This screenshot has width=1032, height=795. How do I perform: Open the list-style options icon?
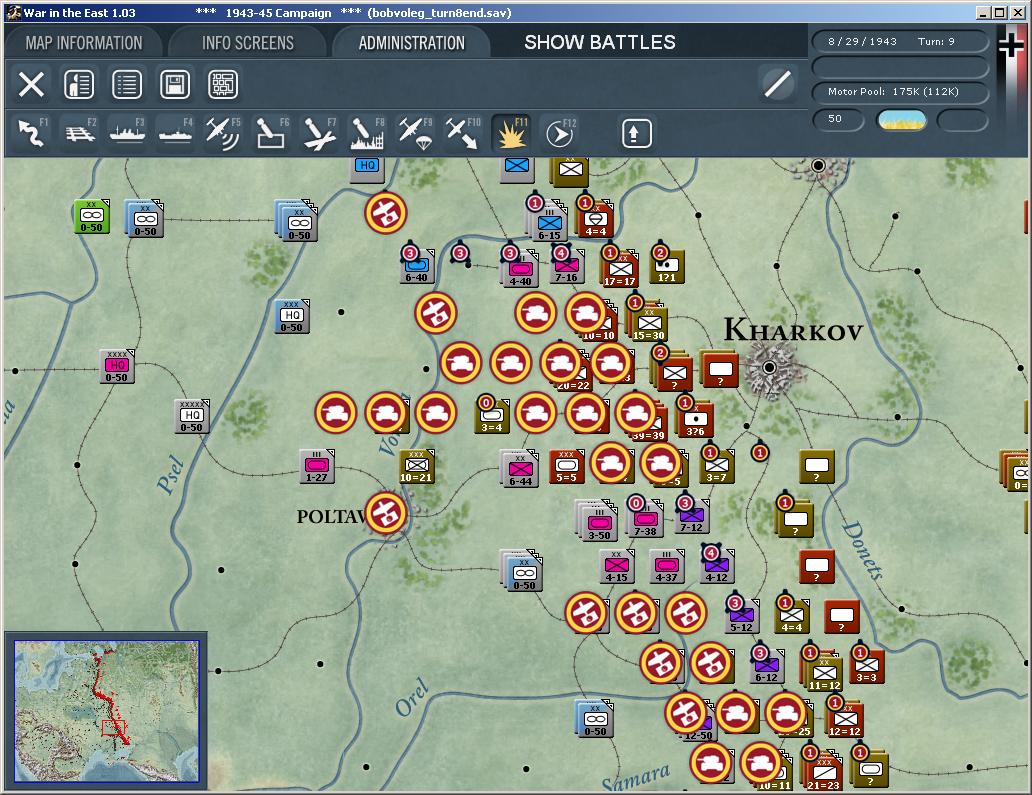[127, 85]
